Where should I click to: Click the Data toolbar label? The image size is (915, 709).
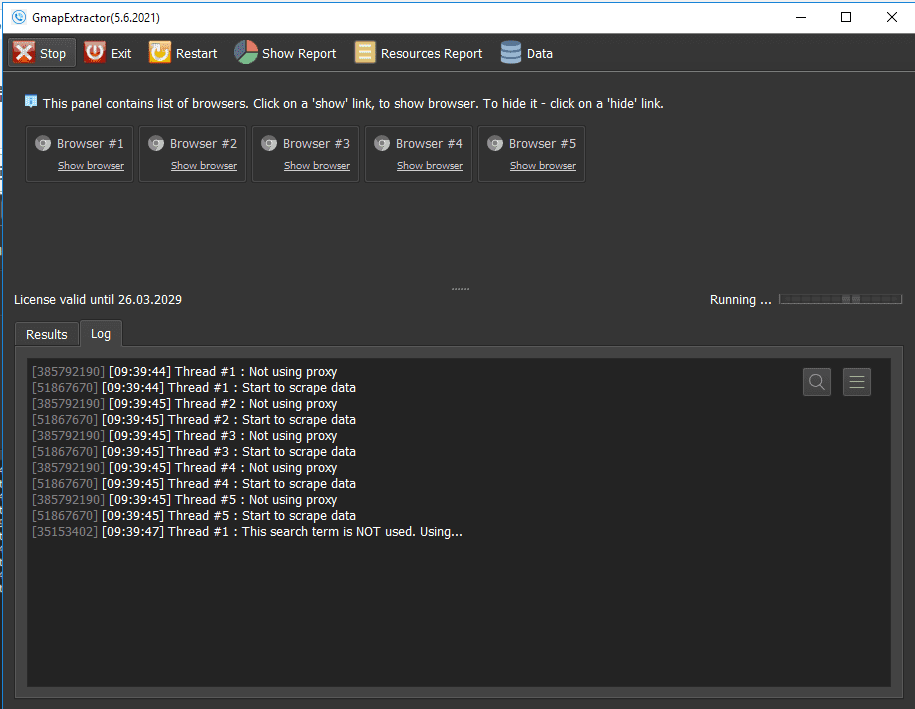540,54
